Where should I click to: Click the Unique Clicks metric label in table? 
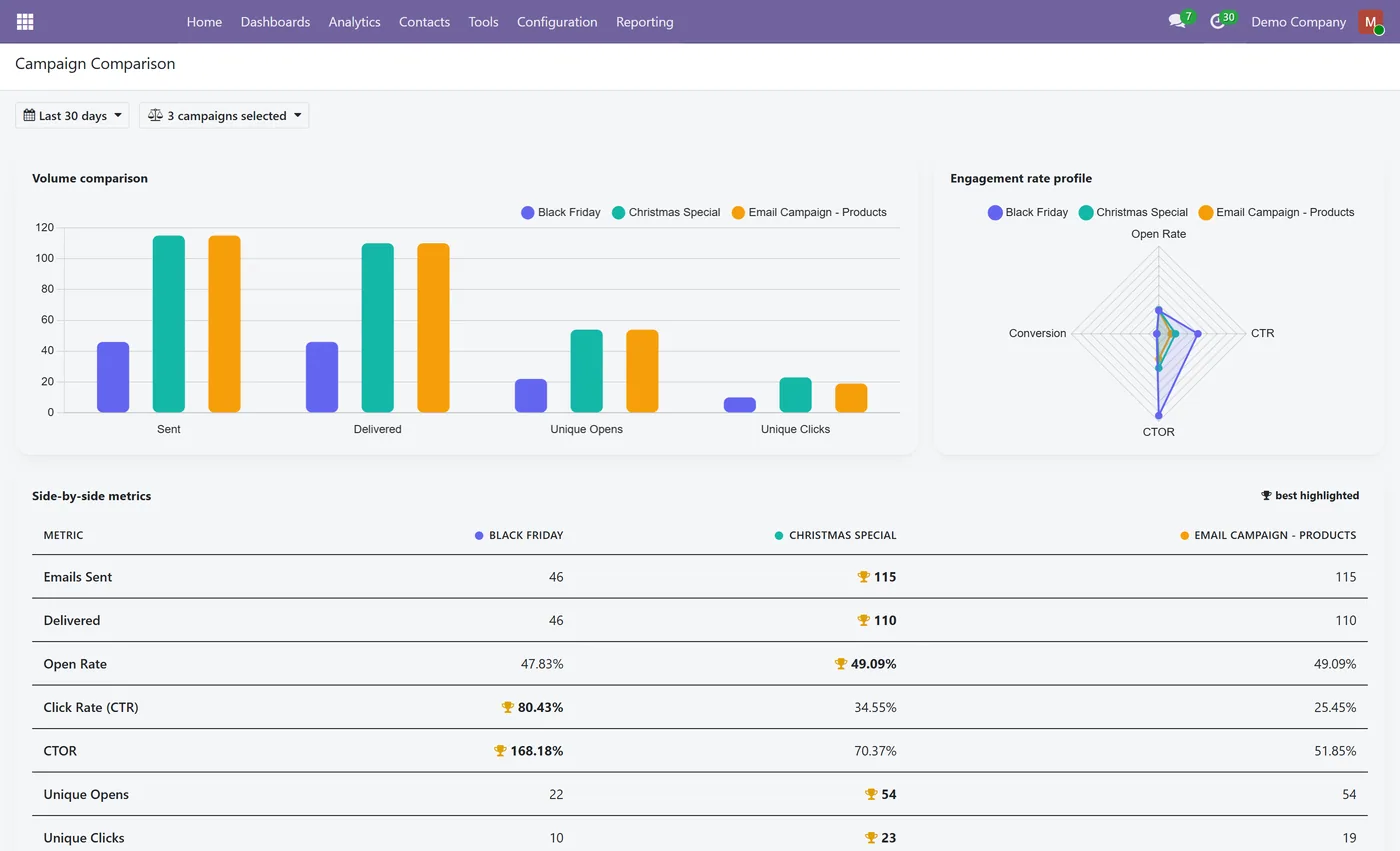[84, 838]
